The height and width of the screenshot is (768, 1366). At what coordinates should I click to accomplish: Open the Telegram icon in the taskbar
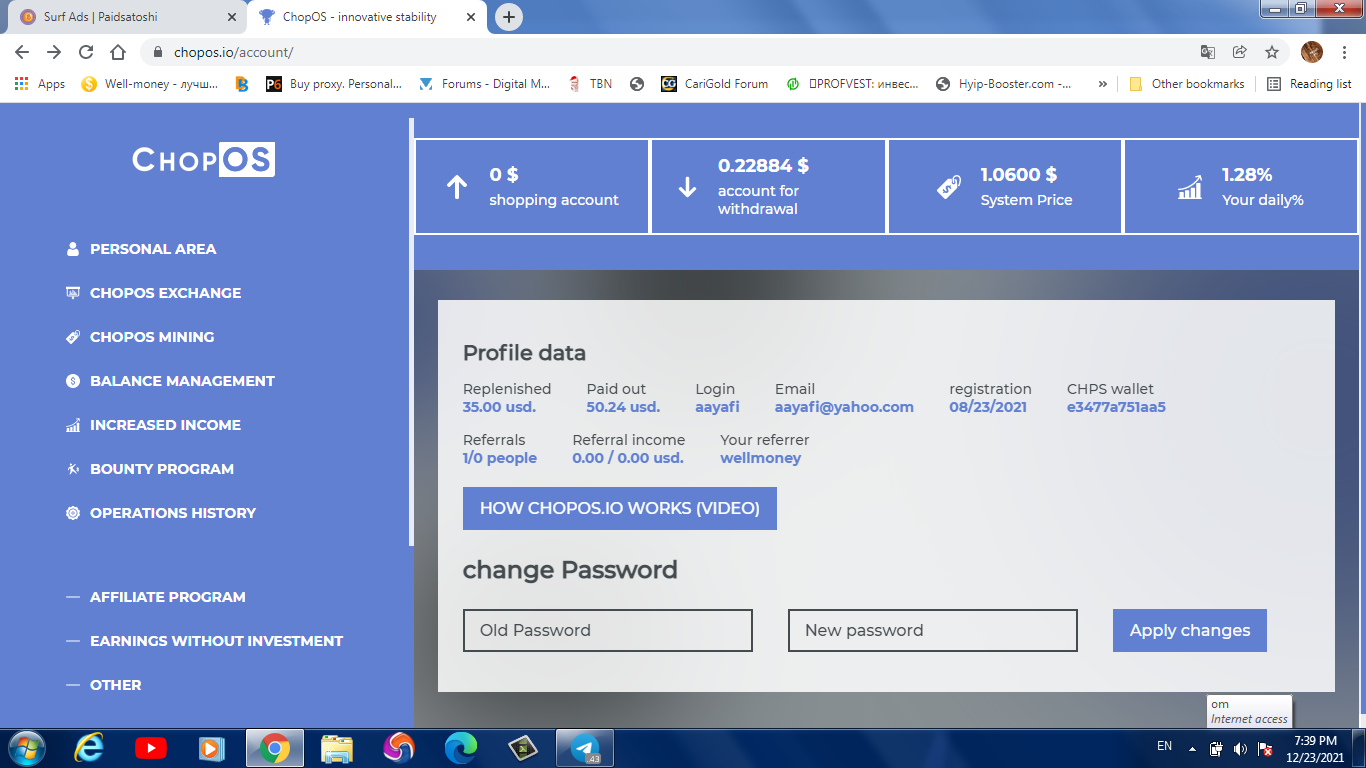(x=585, y=748)
